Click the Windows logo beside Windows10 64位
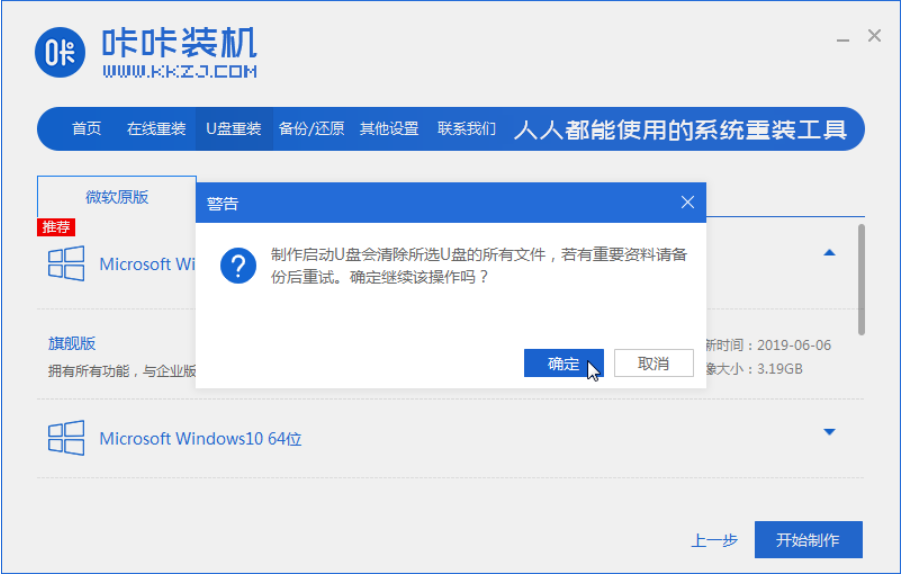 pyautogui.click(x=66, y=438)
